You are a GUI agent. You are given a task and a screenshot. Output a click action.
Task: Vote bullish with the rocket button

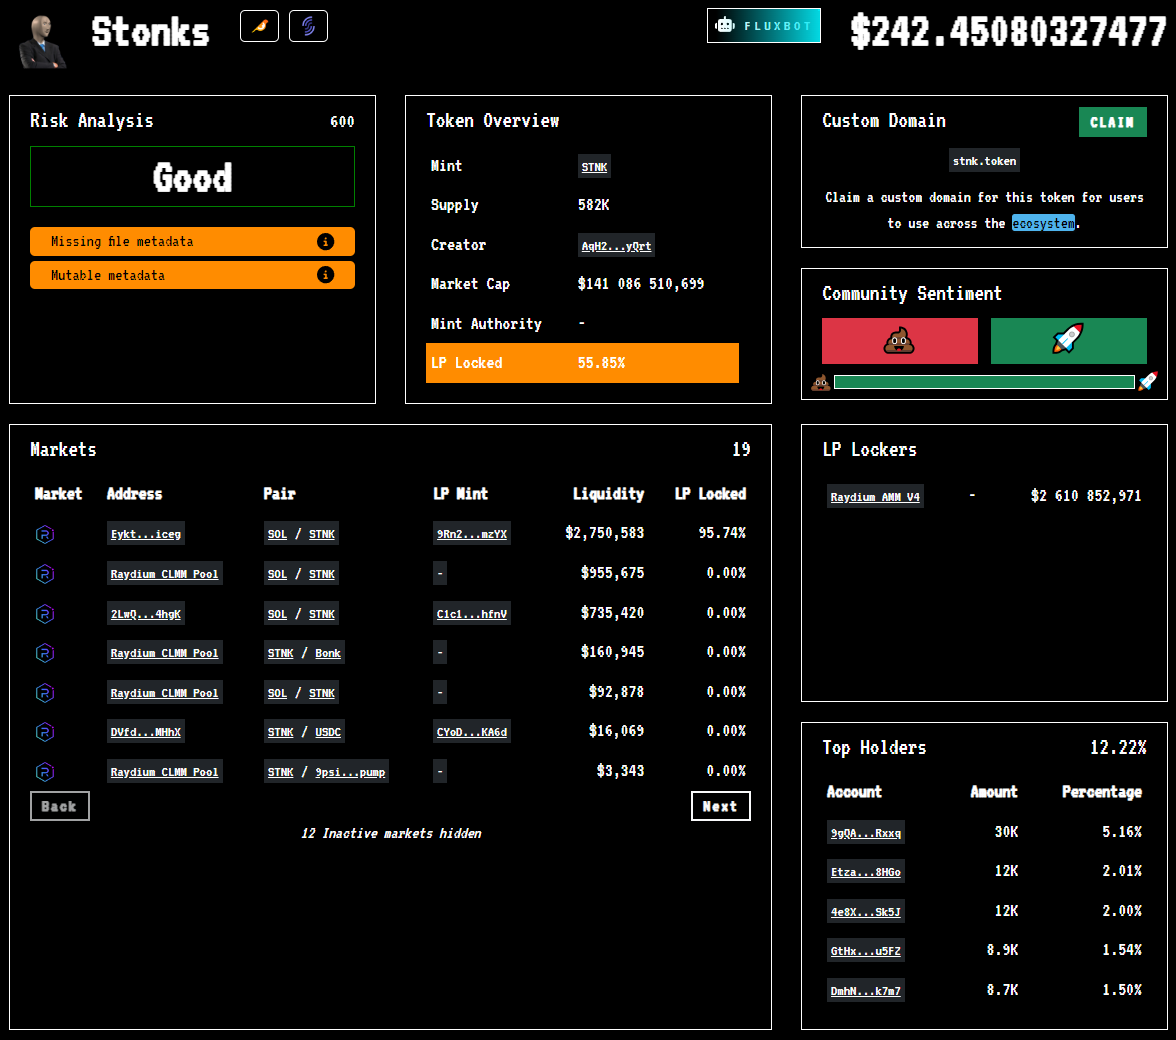tap(1068, 341)
